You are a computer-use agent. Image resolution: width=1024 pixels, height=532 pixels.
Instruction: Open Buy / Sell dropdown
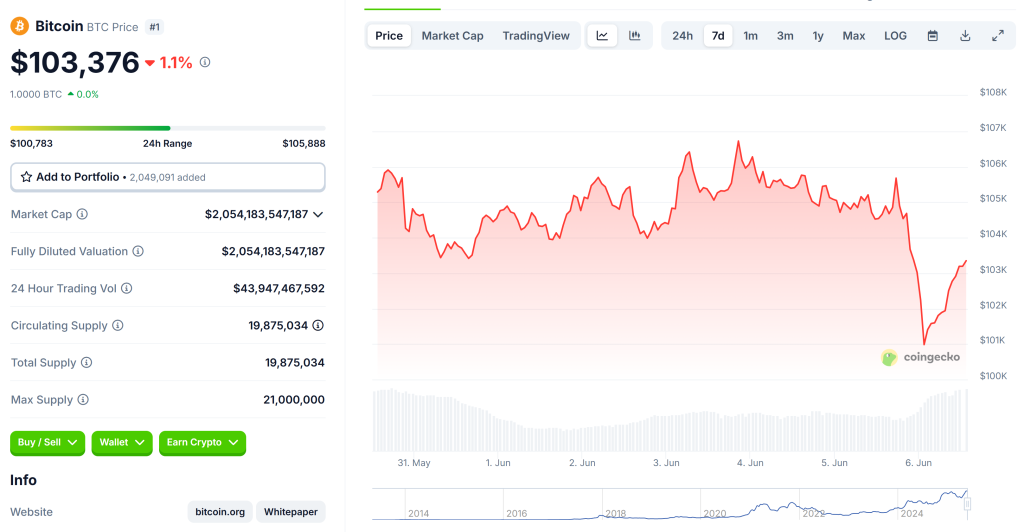48,443
